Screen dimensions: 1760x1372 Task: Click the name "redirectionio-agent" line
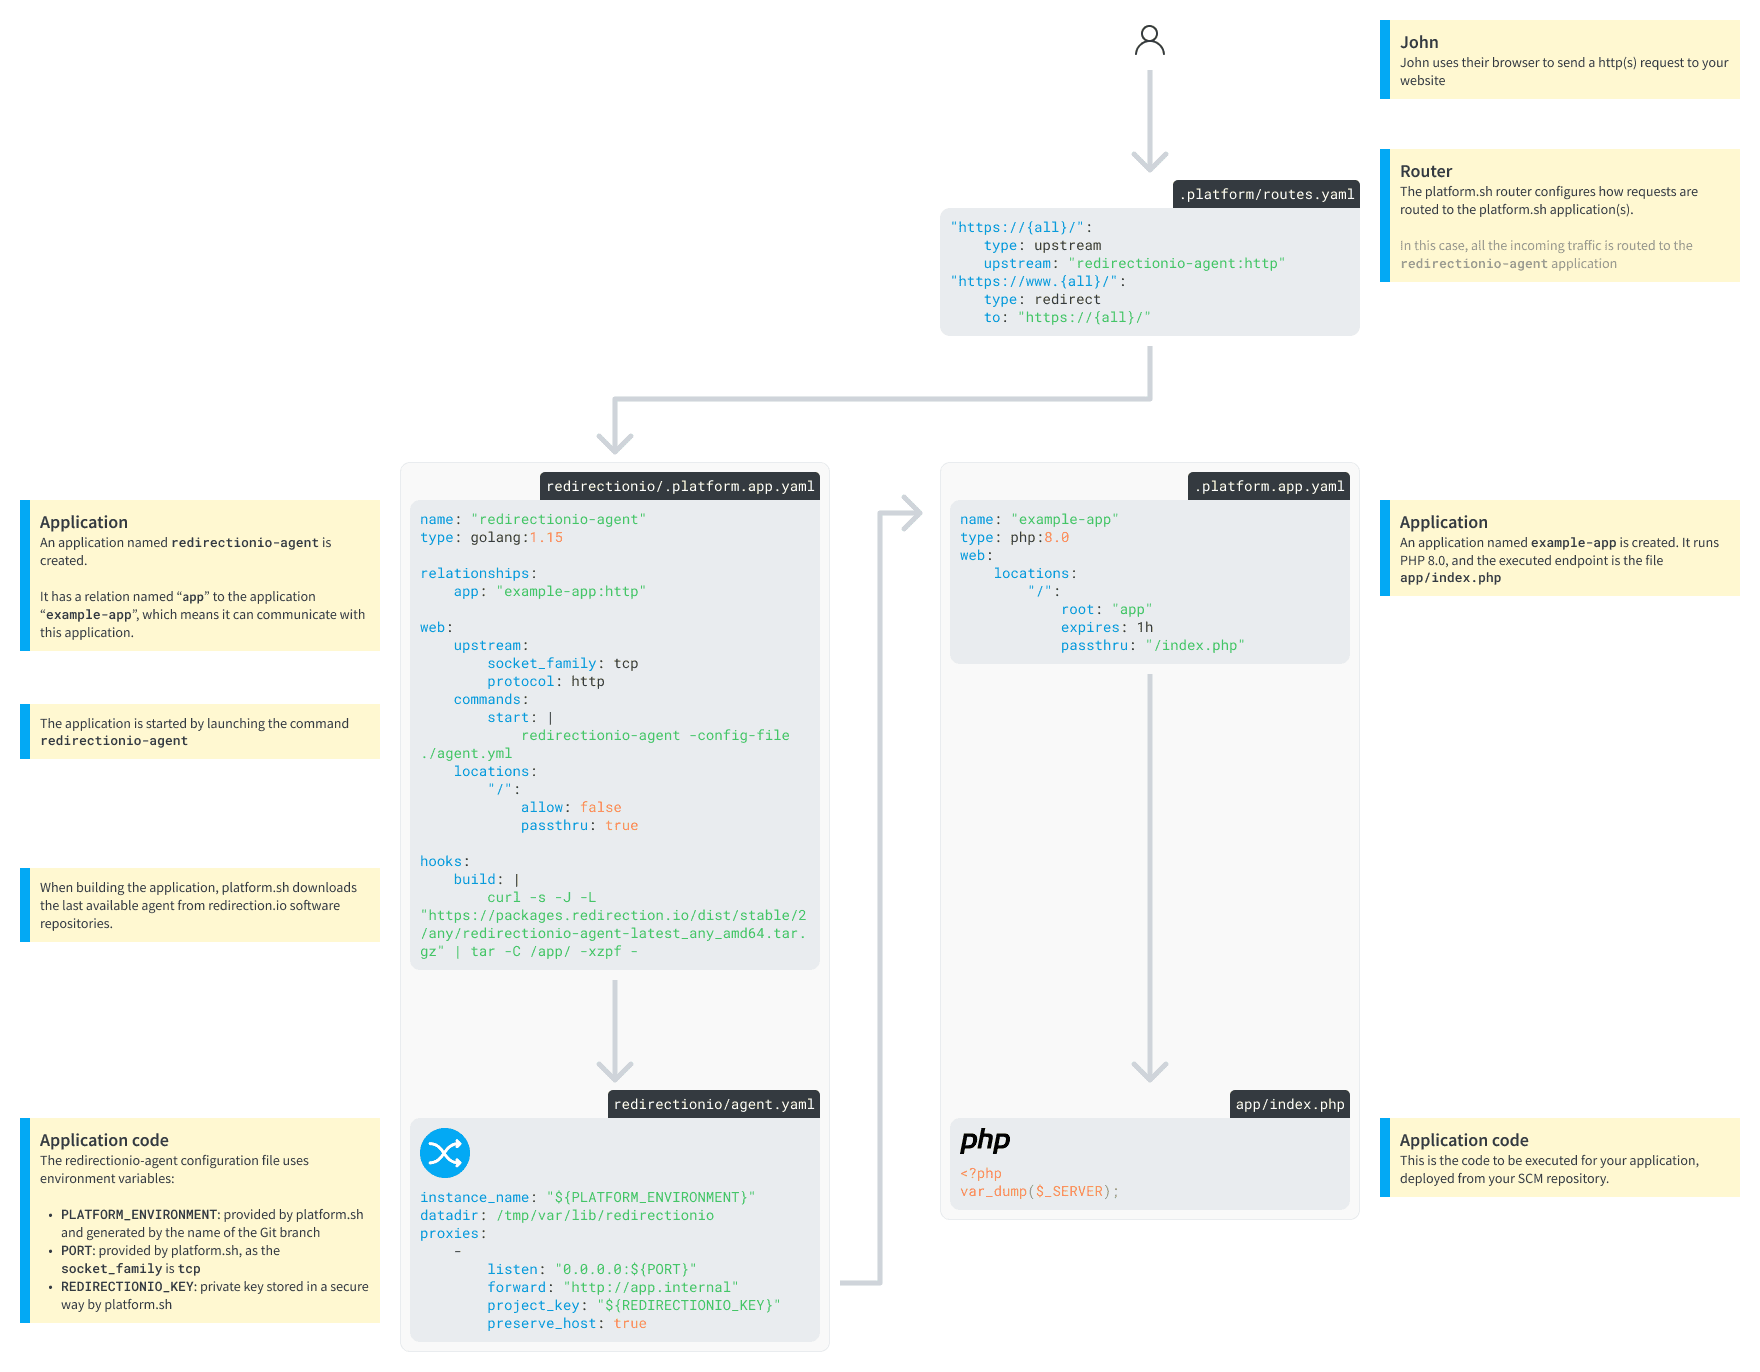pyautogui.click(x=533, y=519)
